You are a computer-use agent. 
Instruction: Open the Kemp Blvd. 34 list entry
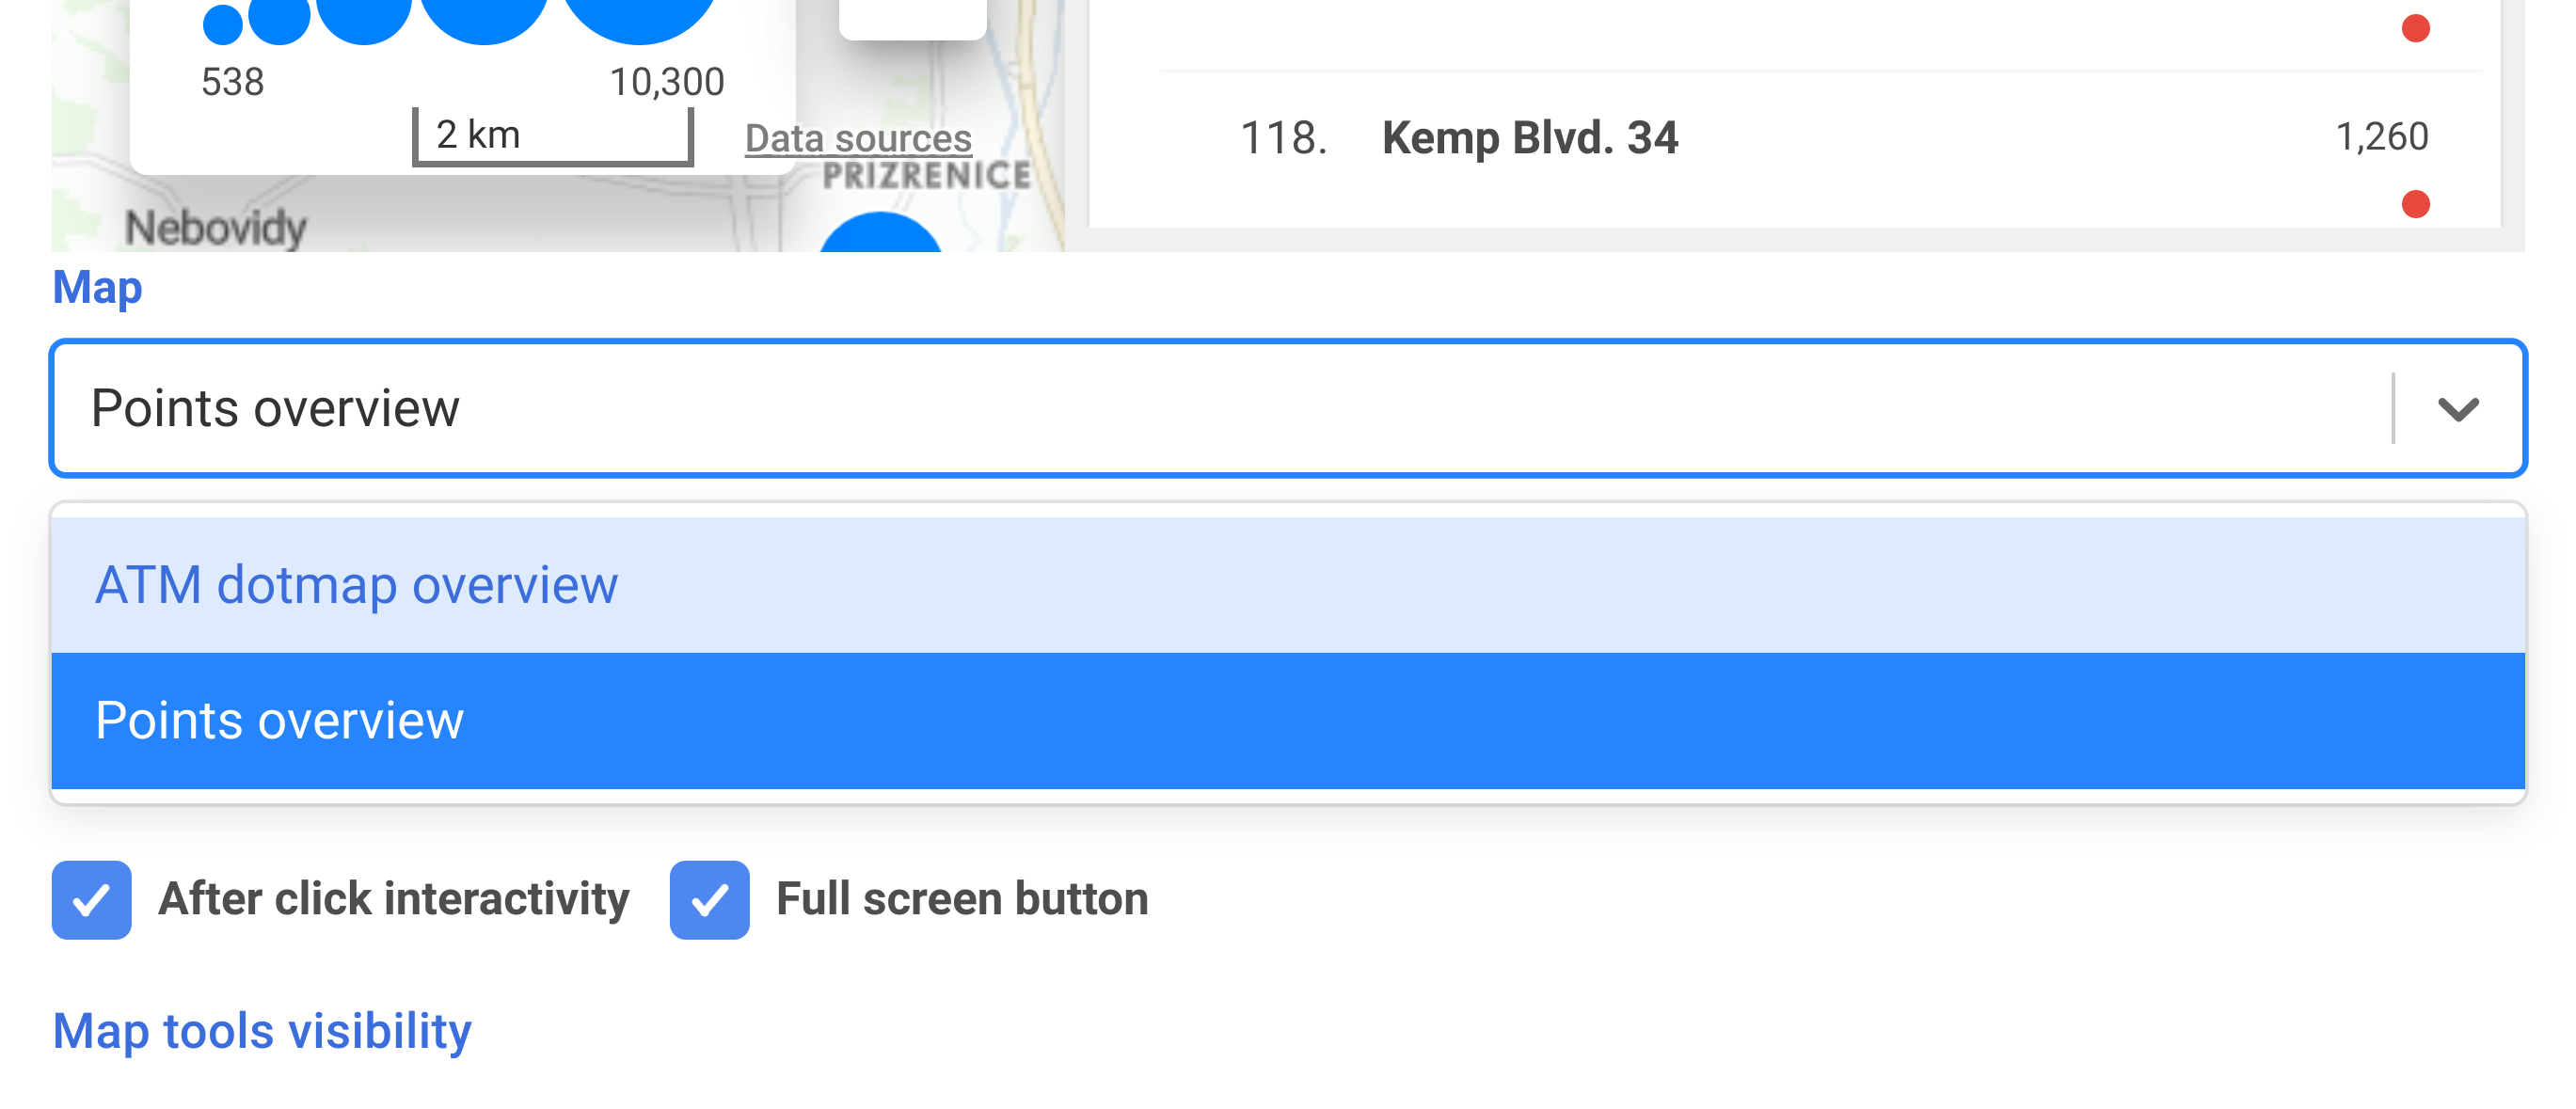[x=1529, y=138]
